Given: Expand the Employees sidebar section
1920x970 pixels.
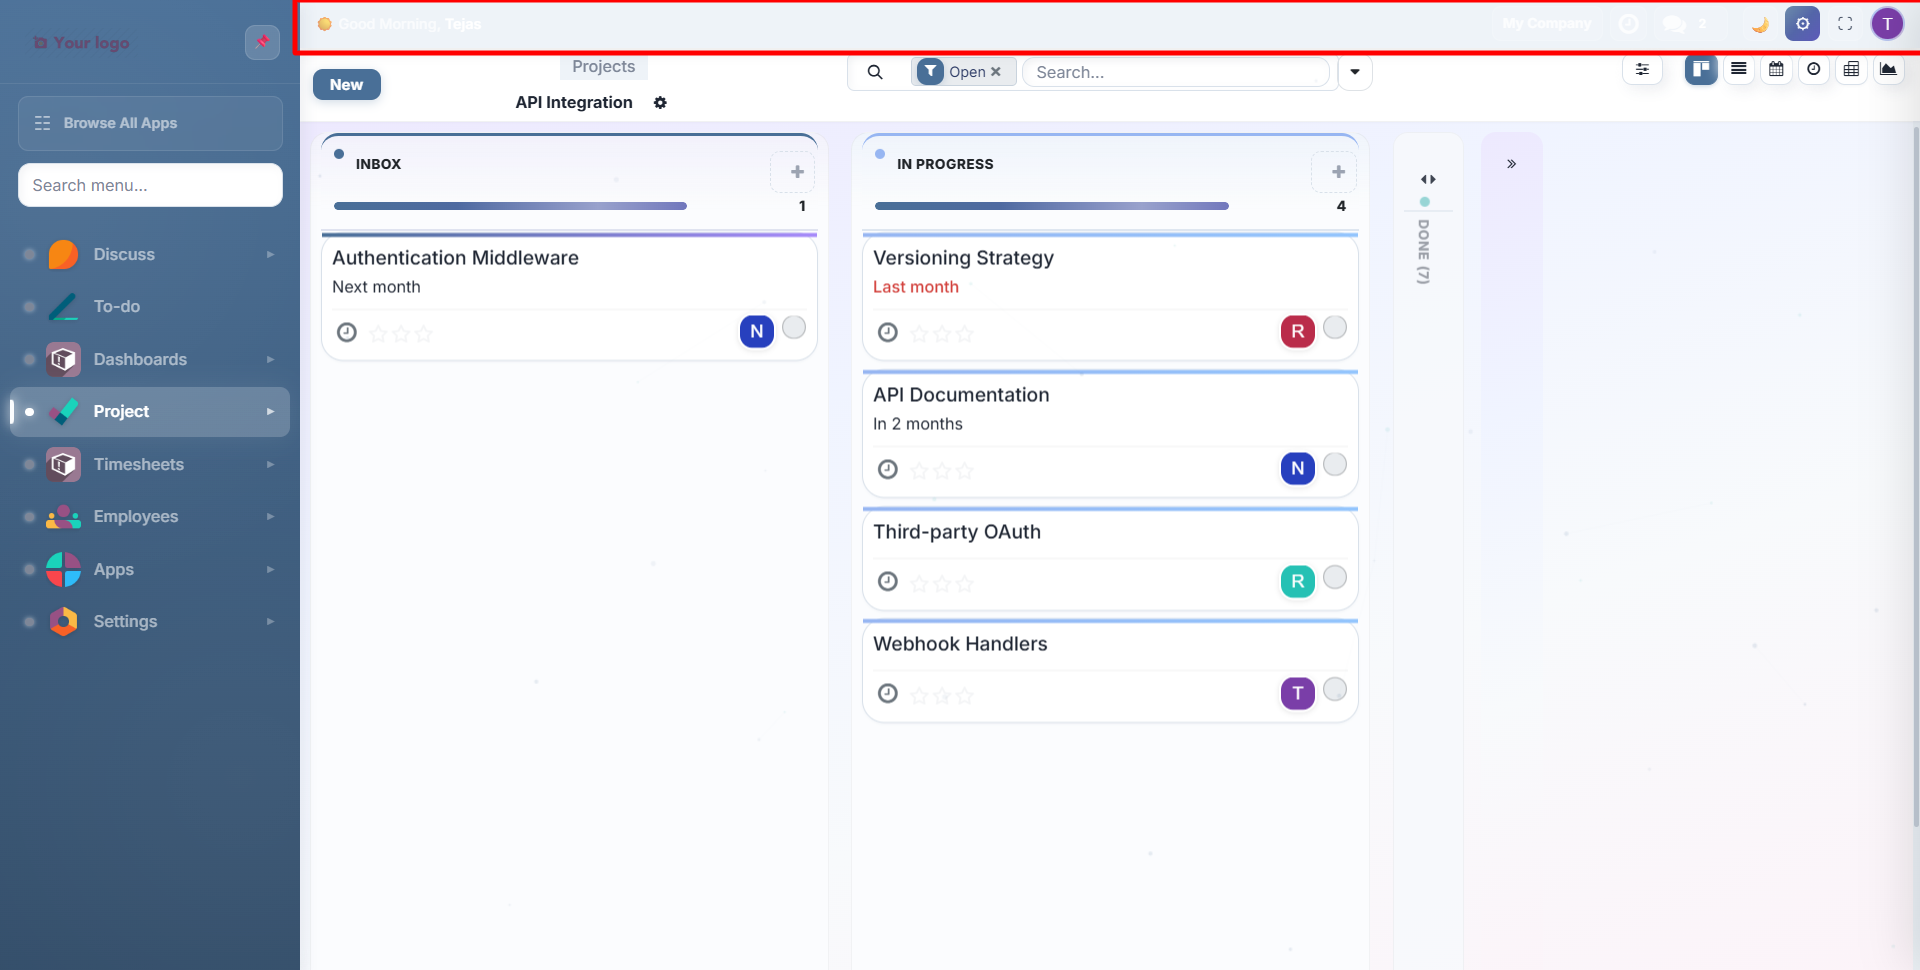Looking at the screenshot, I should [x=270, y=516].
